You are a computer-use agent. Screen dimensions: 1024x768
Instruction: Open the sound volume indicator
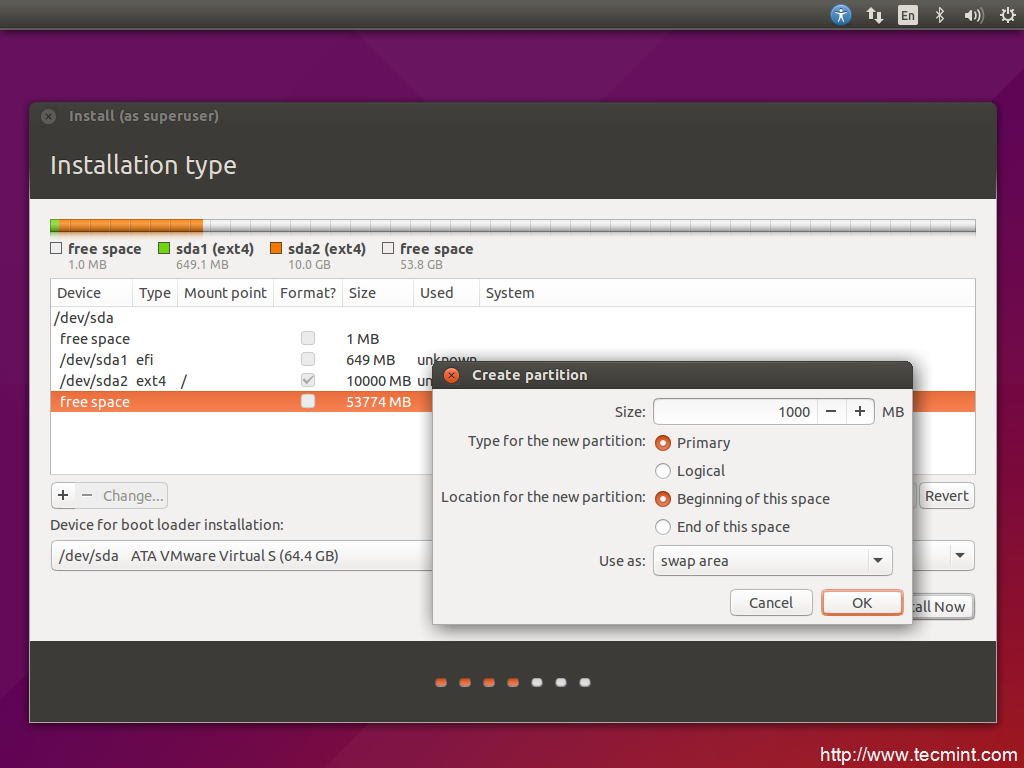973,15
